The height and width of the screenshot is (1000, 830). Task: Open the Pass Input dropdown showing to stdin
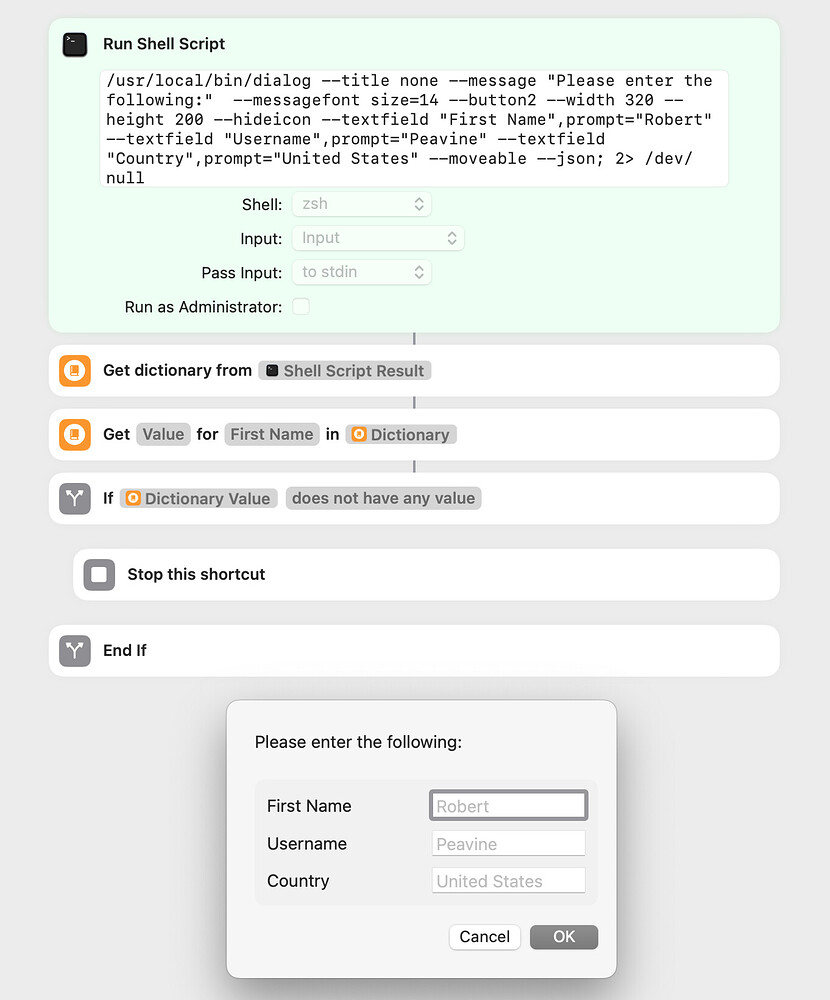tap(361, 271)
